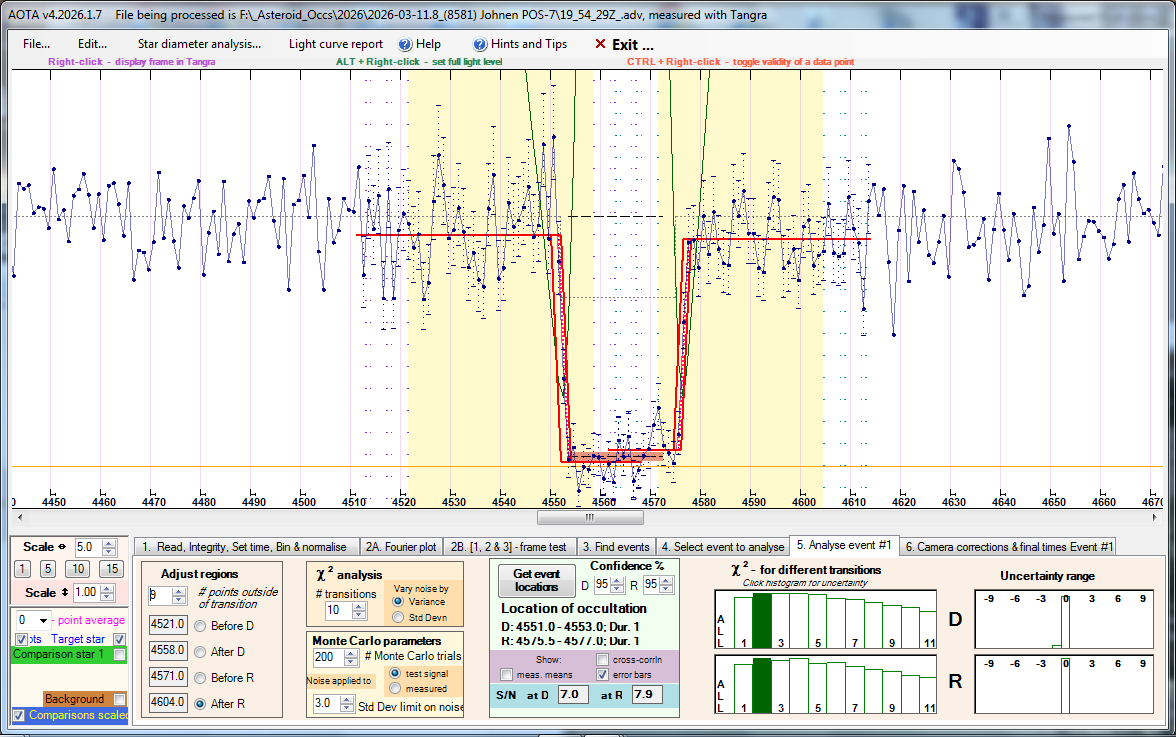Click the red X Exit item
This screenshot has width=1176, height=737.
coord(624,44)
